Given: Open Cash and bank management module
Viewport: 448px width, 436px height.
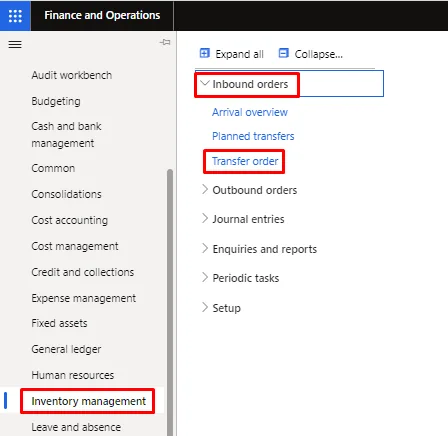Looking at the screenshot, I should coord(66,135).
